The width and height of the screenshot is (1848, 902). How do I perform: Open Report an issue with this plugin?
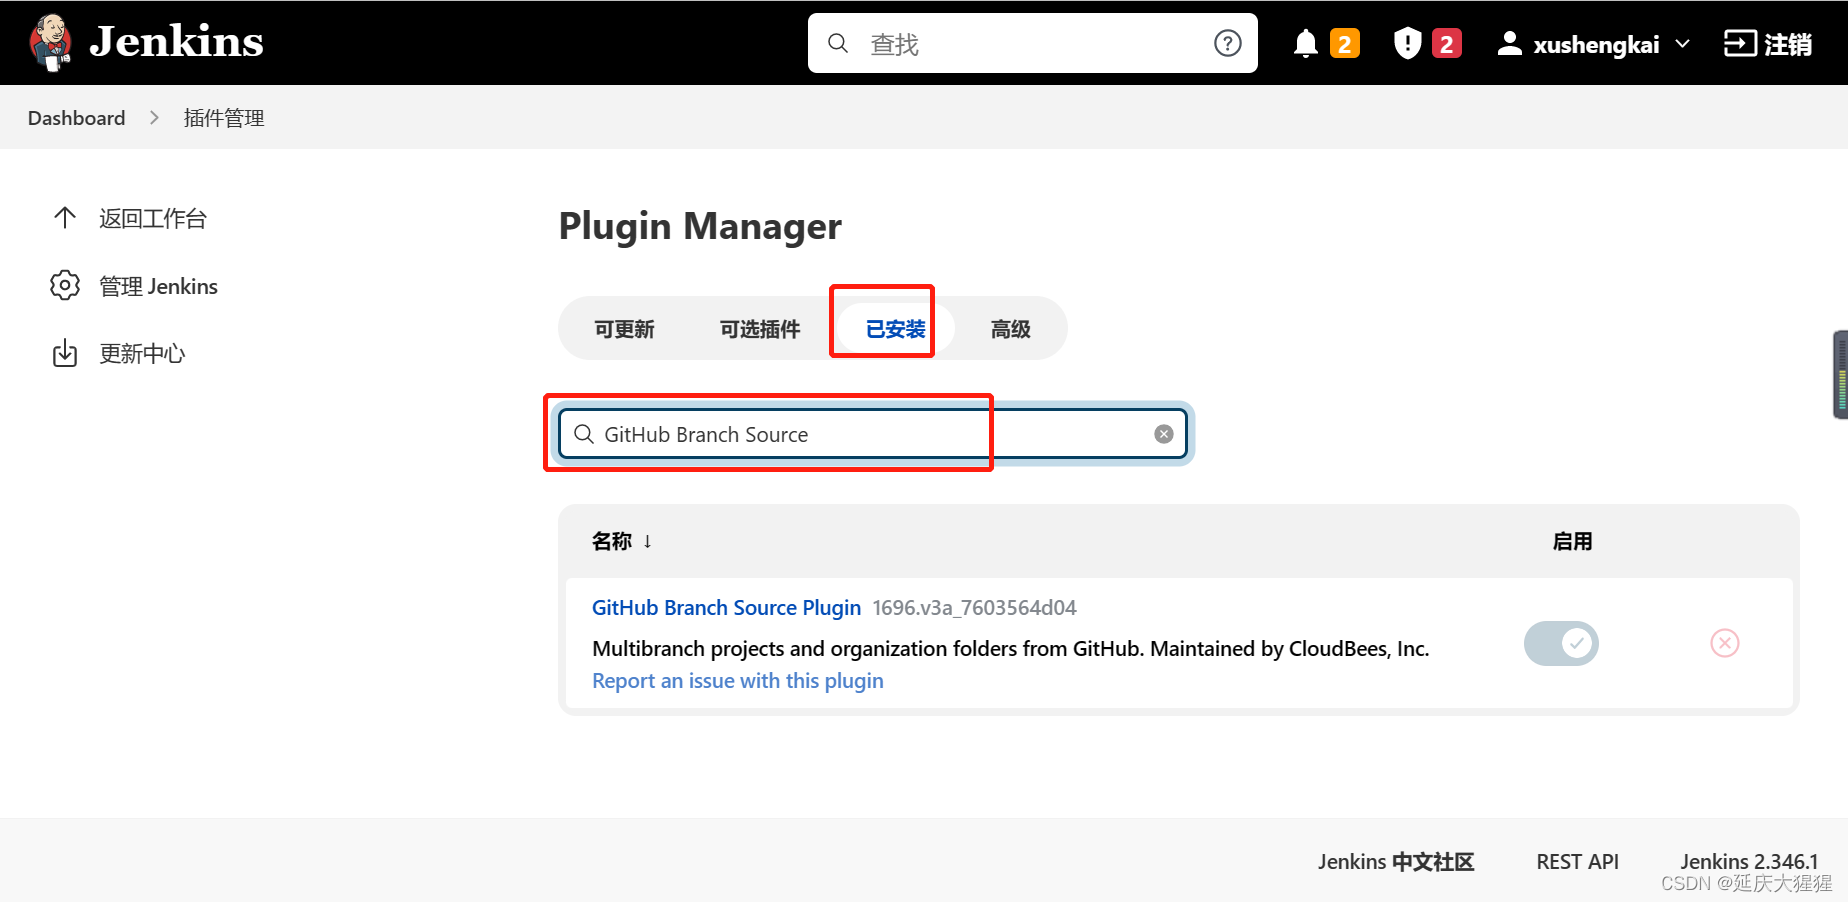[738, 680]
